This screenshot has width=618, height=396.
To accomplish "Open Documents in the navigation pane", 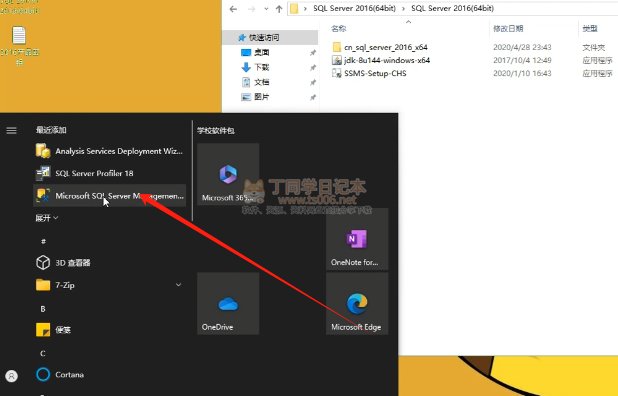I will coord(262,82).
